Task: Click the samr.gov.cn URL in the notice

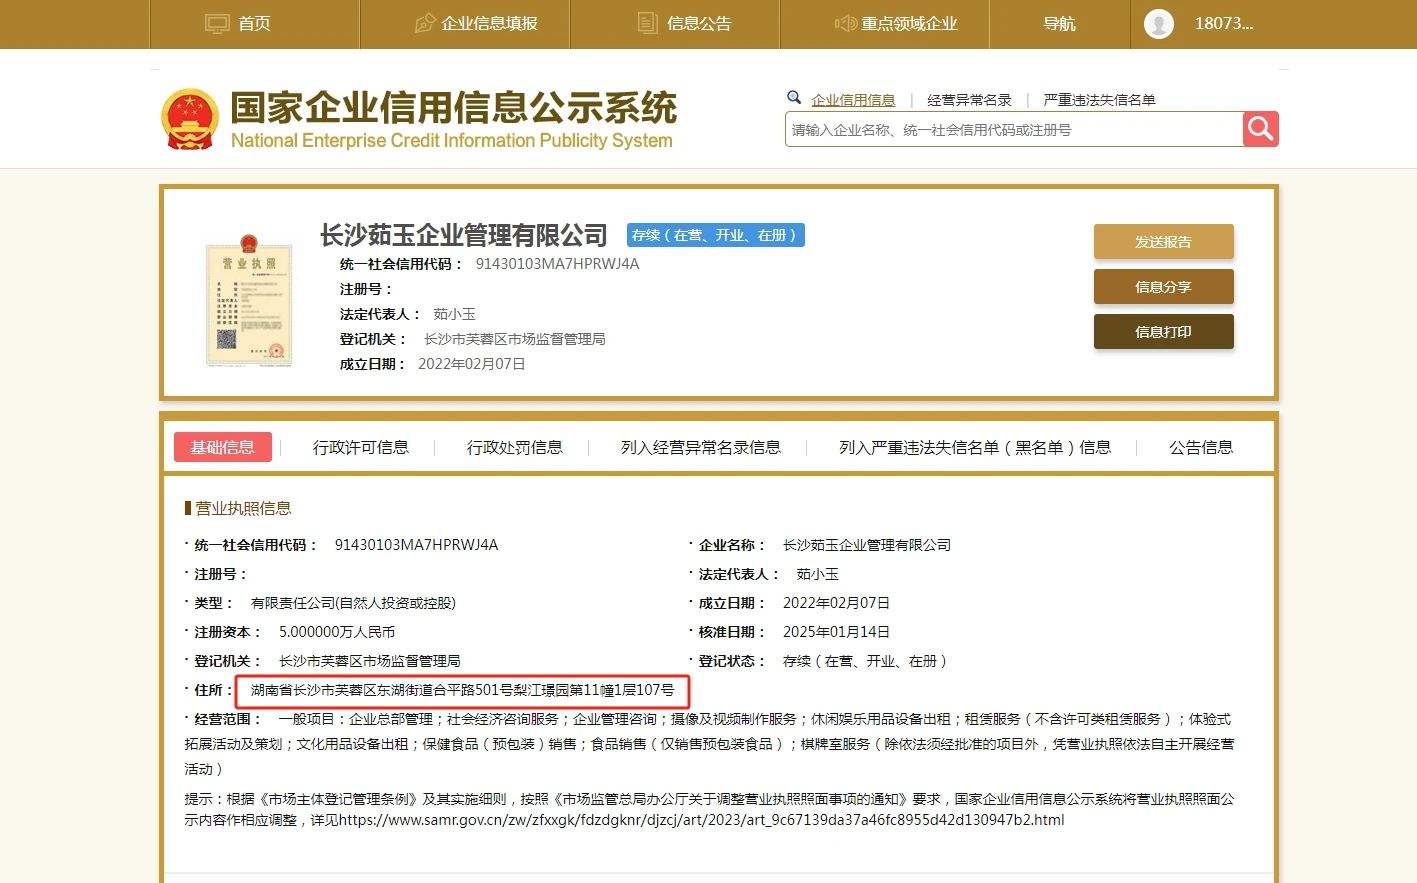Action: click(701, 820)
